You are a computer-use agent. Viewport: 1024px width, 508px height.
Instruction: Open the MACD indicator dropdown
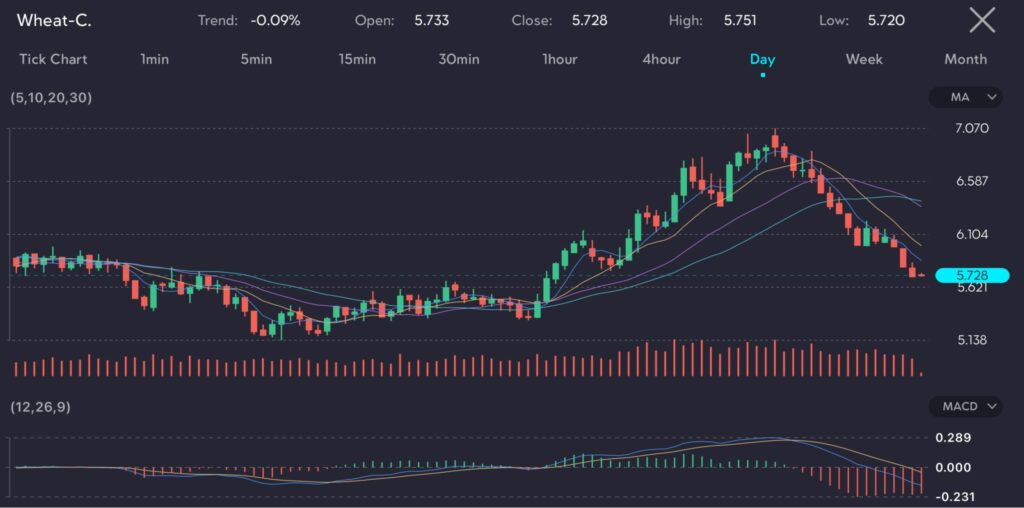pos(965,407)
